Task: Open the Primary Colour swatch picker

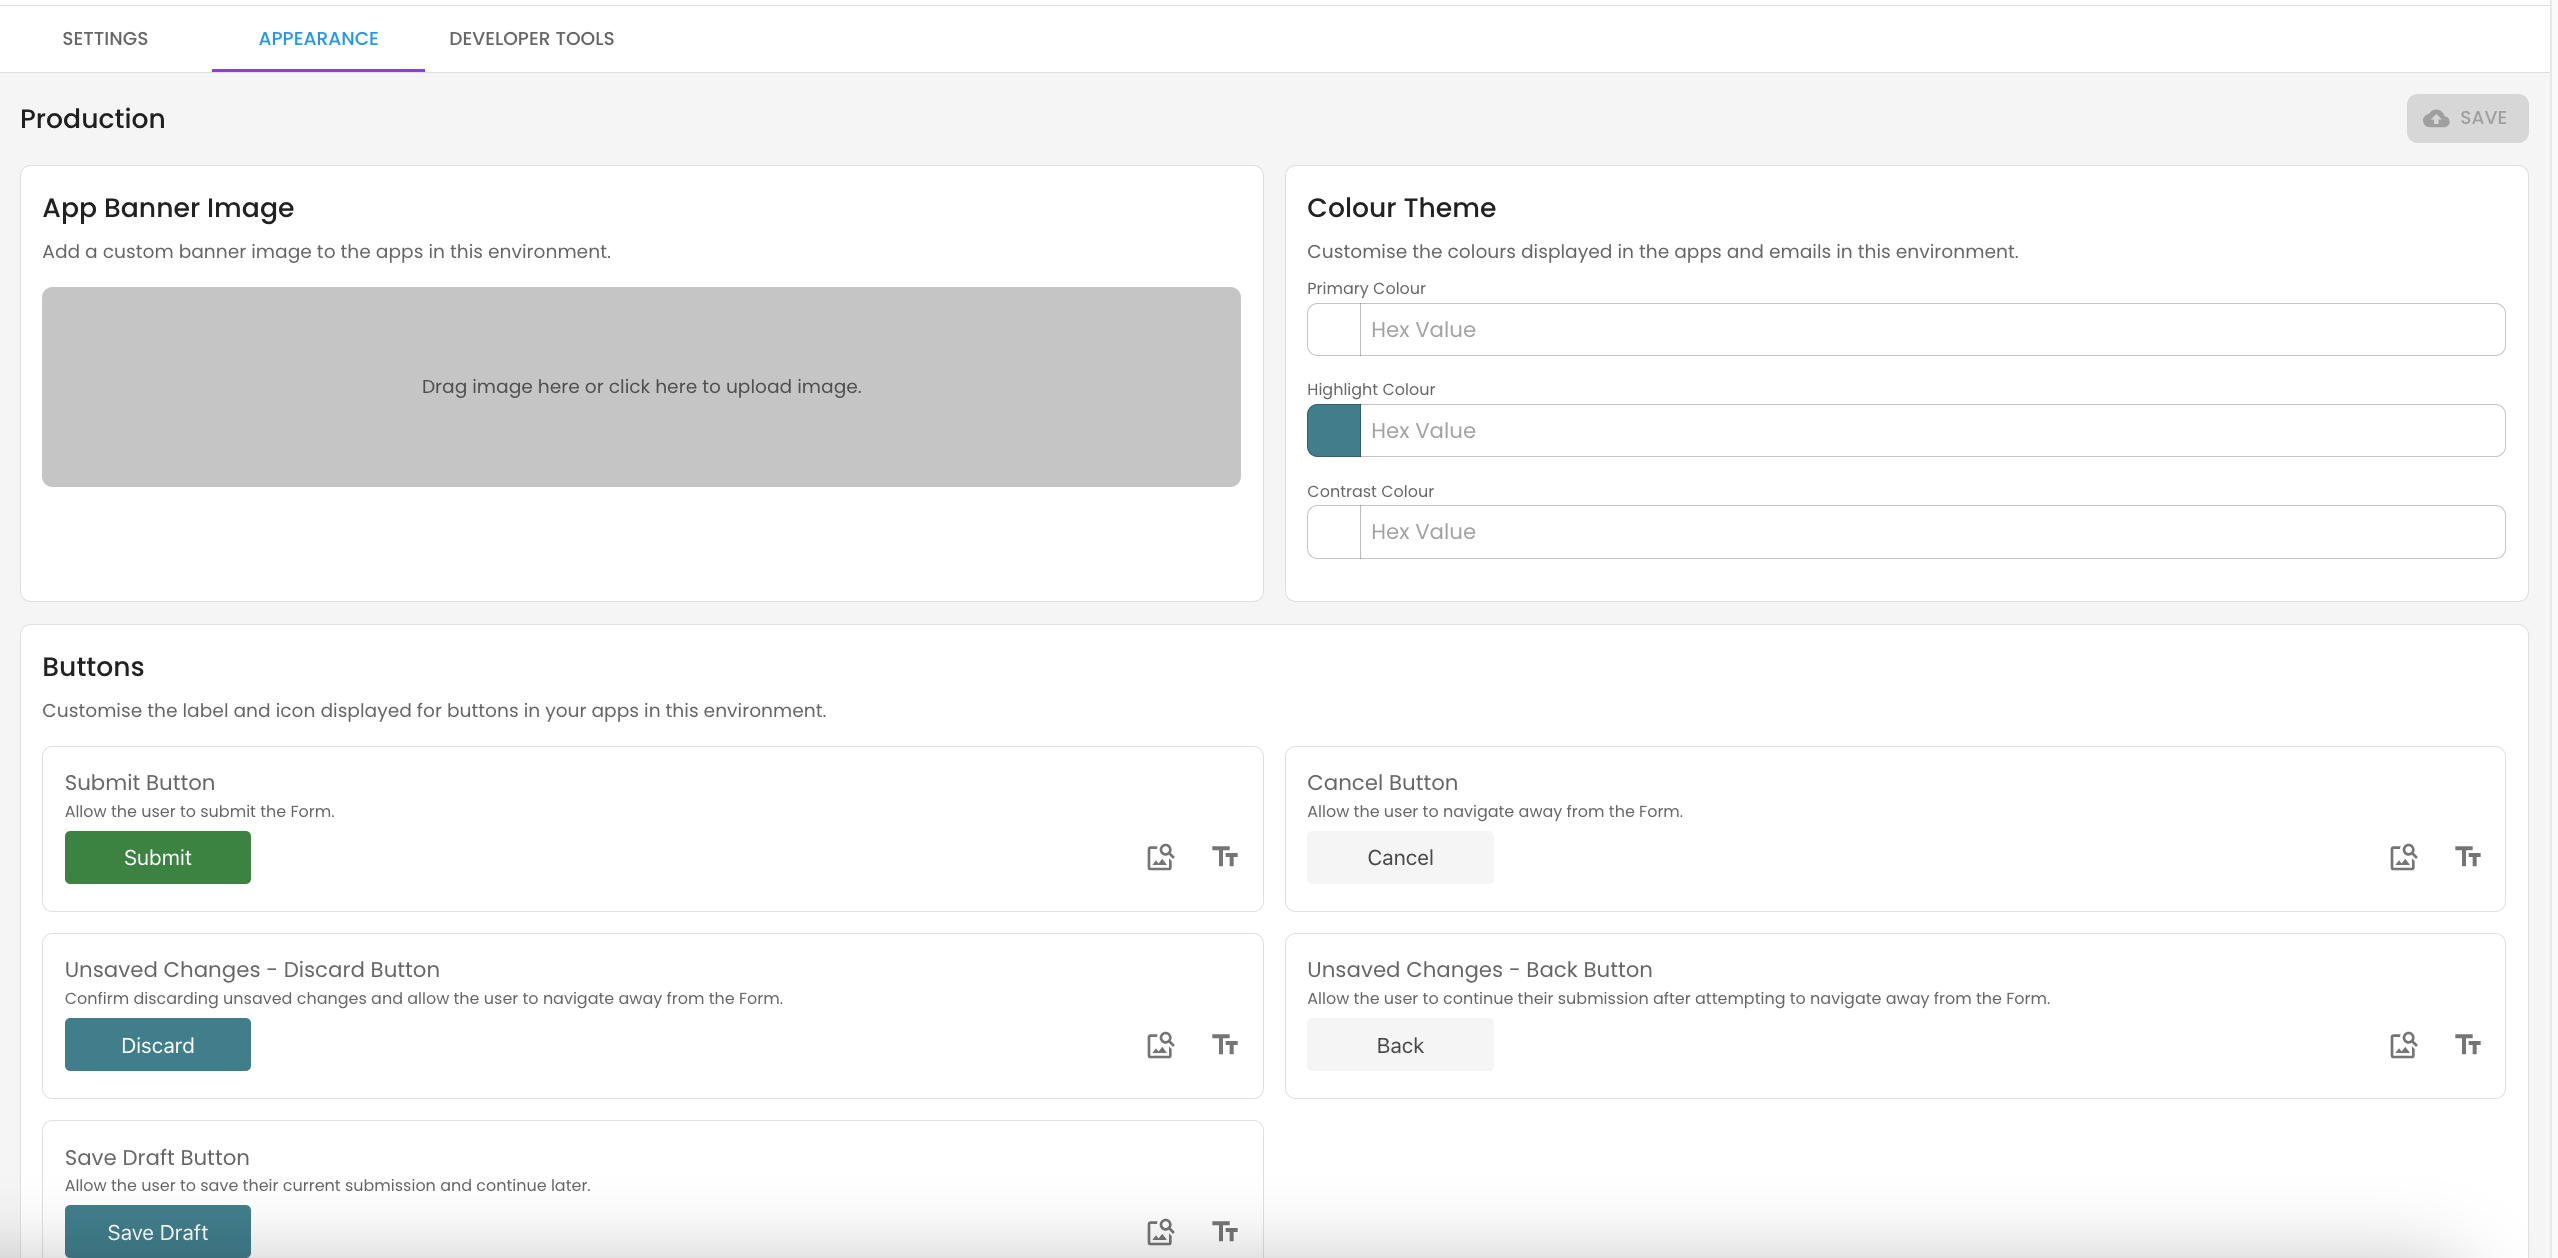Action: 1334,330
